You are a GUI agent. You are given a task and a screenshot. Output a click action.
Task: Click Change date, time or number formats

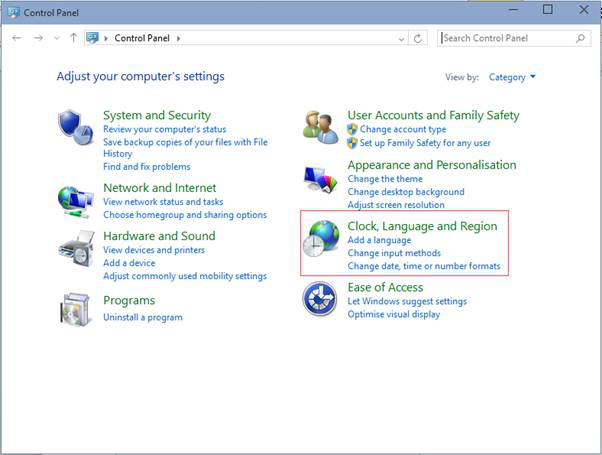[x=424, y=266]
